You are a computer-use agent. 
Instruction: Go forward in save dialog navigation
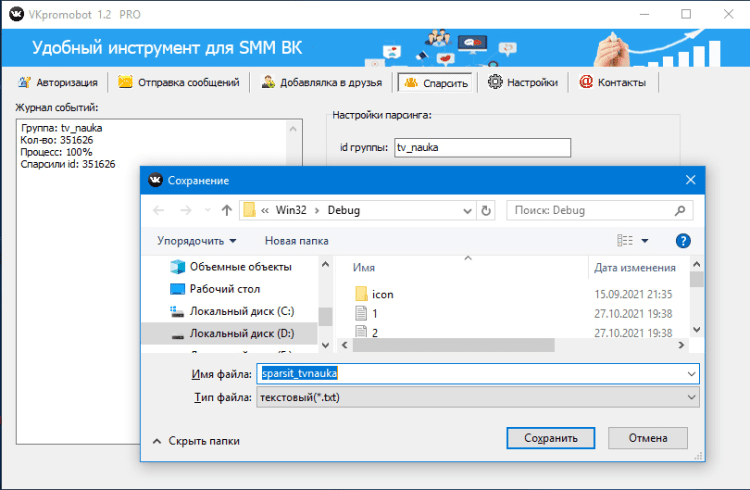(x=186, y=210)
